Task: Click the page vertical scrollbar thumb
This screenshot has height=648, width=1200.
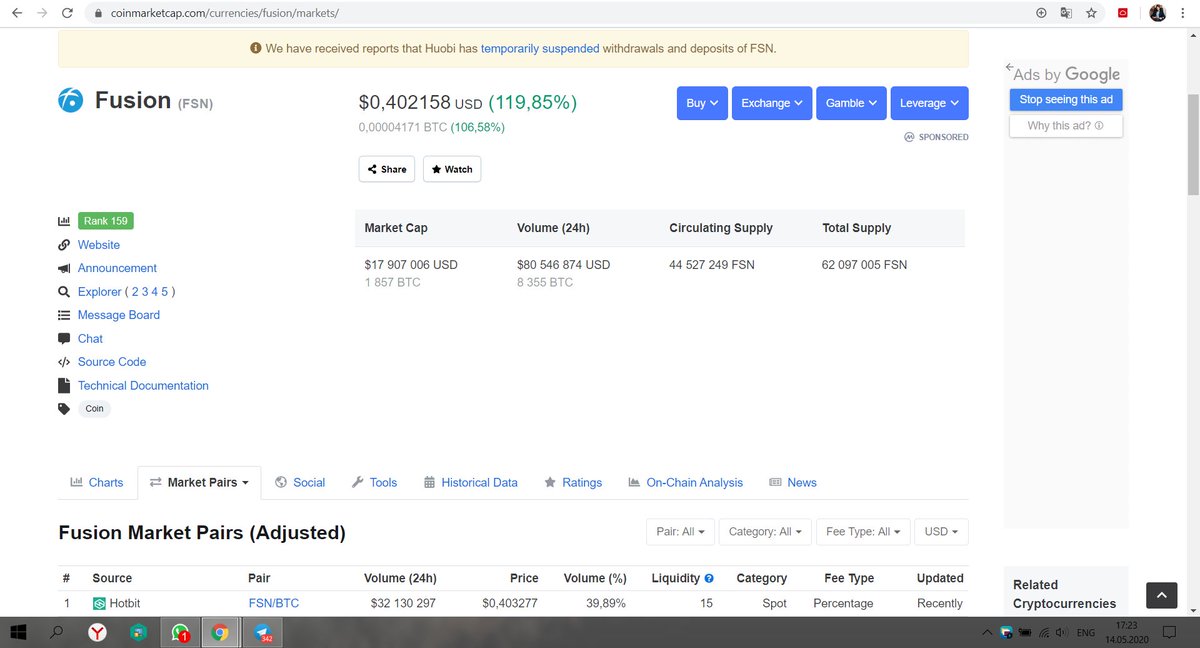Action: [1192, 145]
